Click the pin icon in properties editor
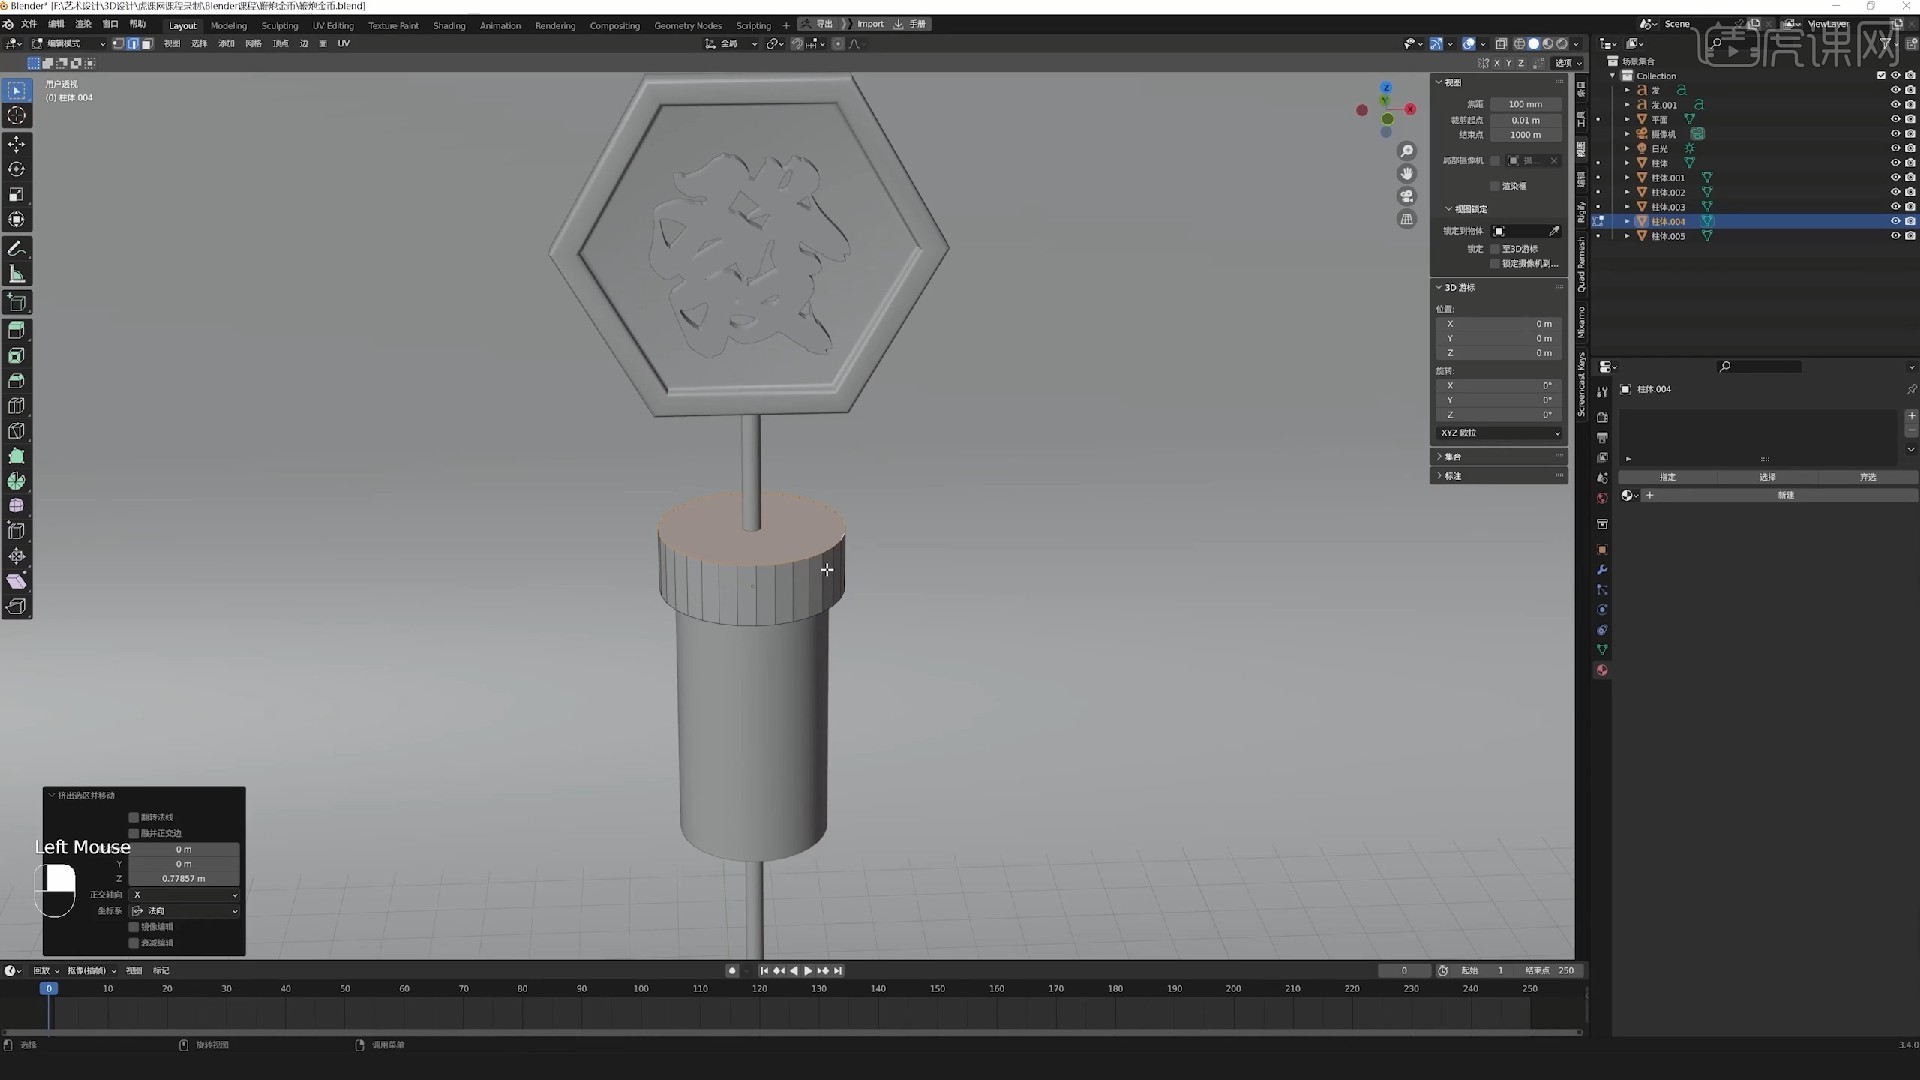The height and width of the screenshot is (1080, 1920). pos(1911,389)
